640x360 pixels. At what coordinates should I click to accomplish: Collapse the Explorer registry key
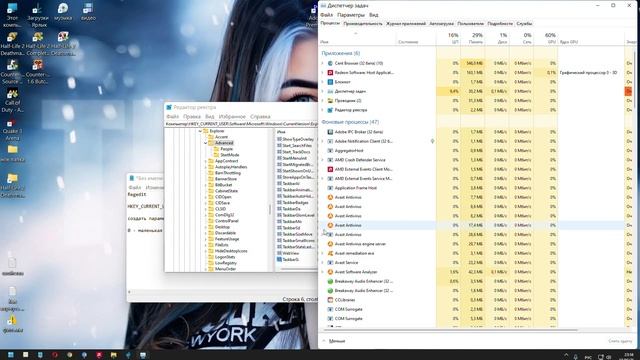200,131
